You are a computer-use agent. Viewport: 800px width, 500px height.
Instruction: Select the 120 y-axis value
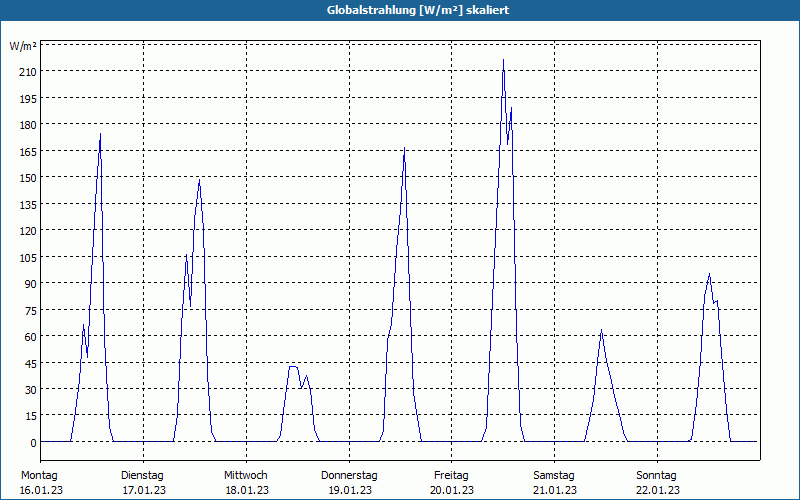[x=28, y=231]
